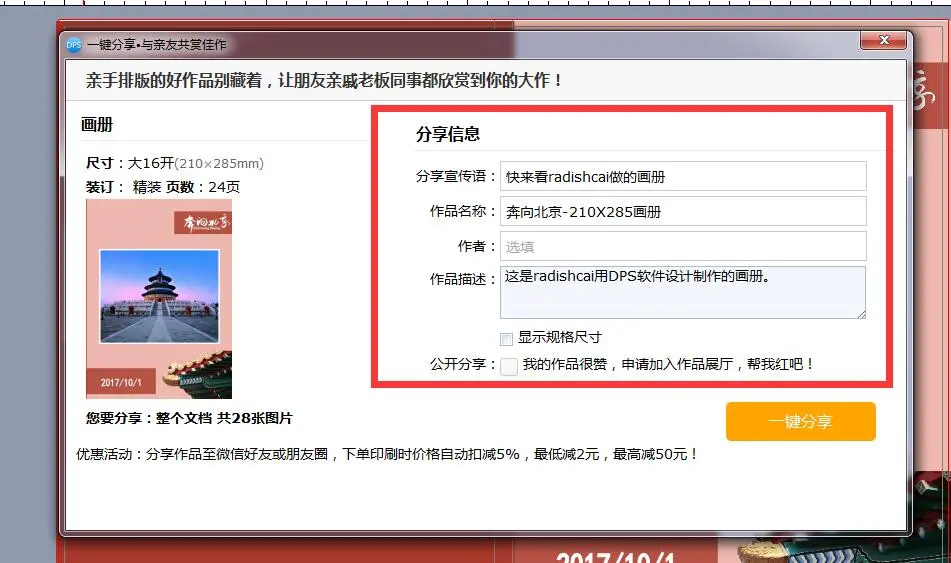
Task: Click the 尺寸：大16开 size text
Action: [x=175, y=163]
